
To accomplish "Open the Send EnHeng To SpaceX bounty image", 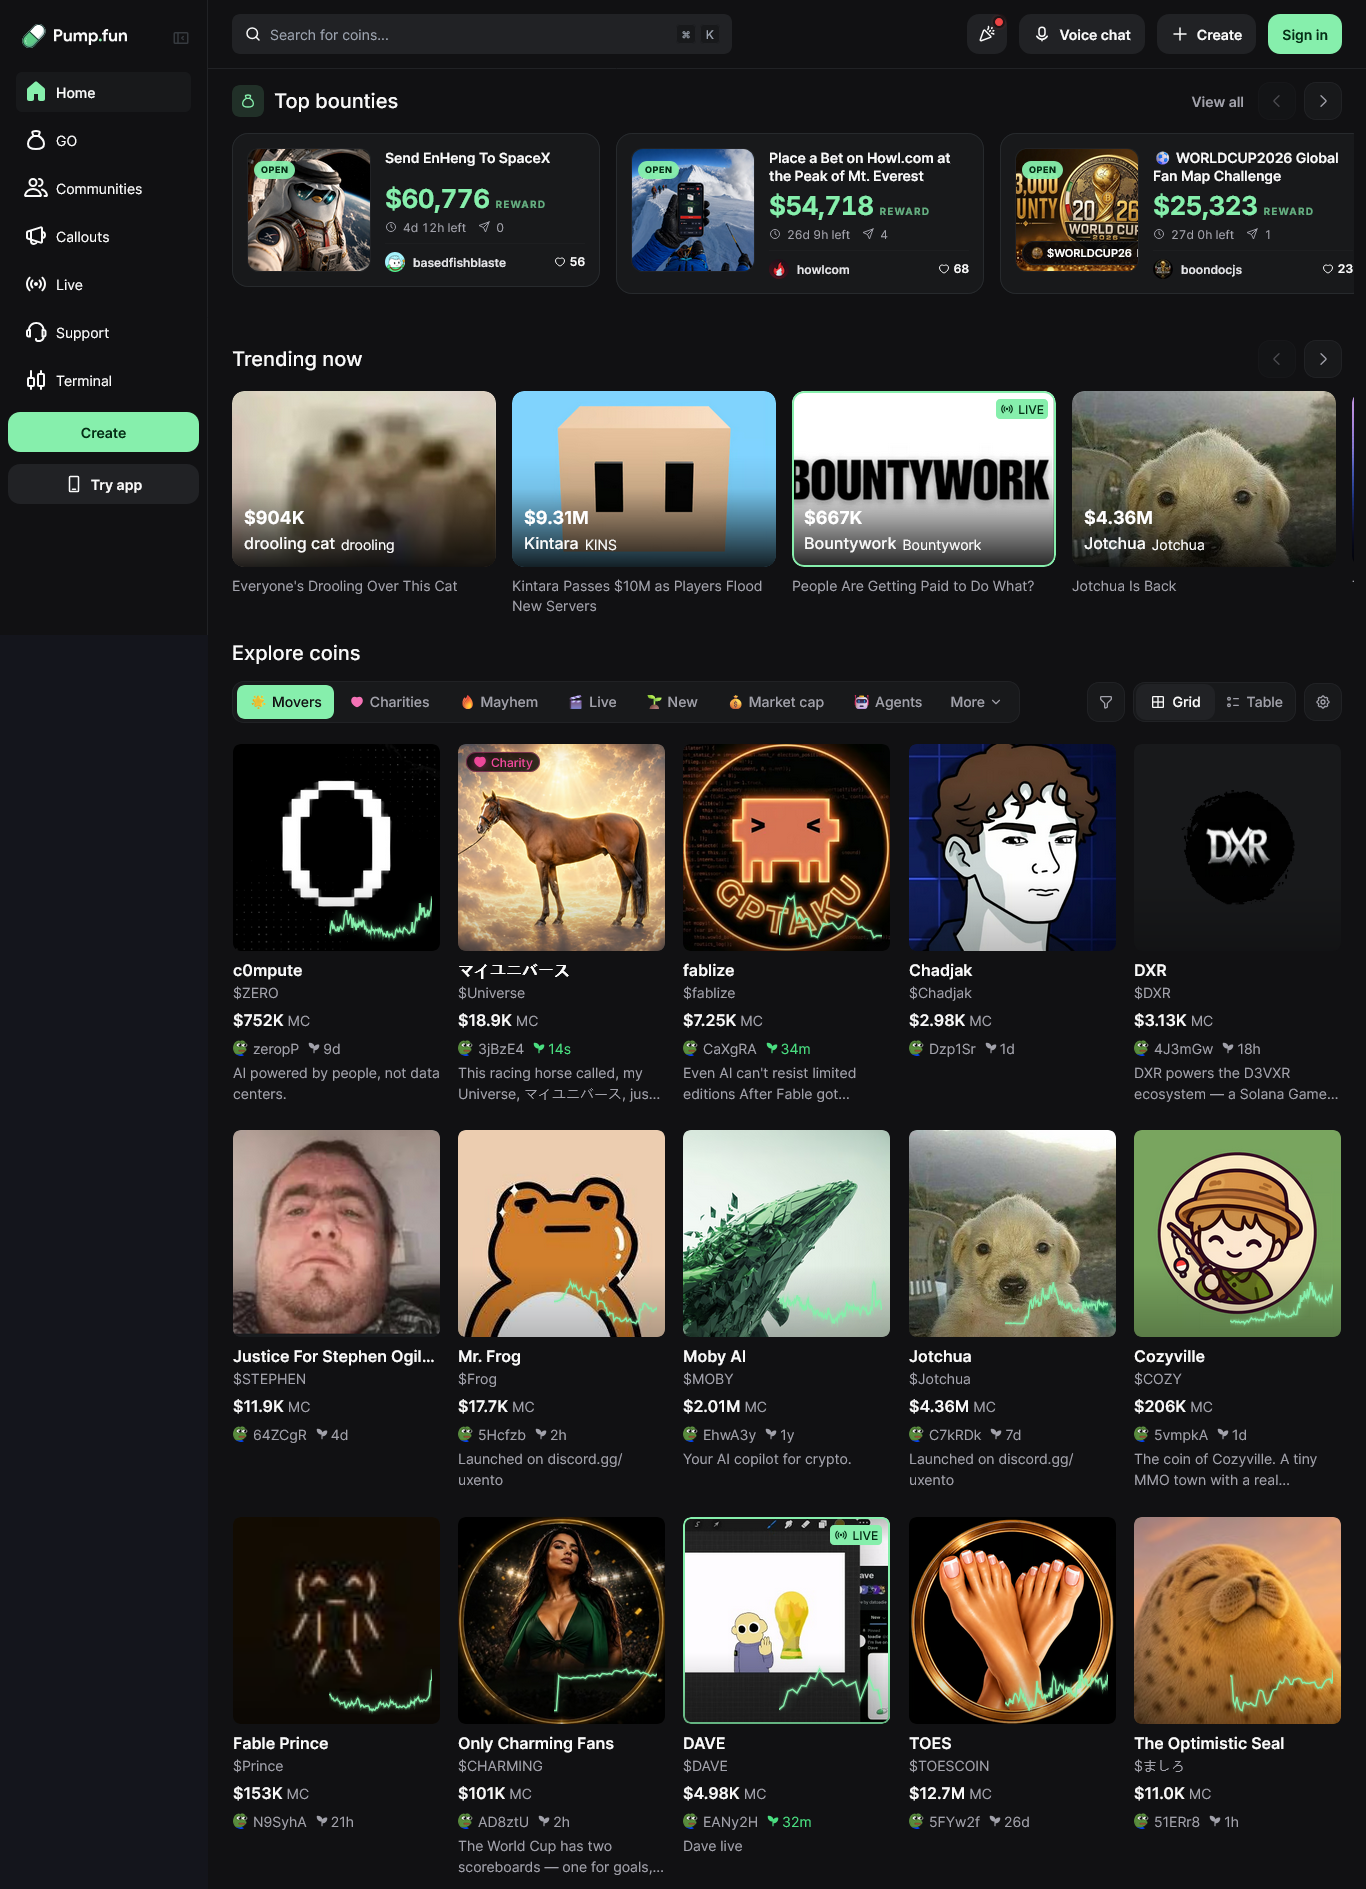I will point(309,210).
